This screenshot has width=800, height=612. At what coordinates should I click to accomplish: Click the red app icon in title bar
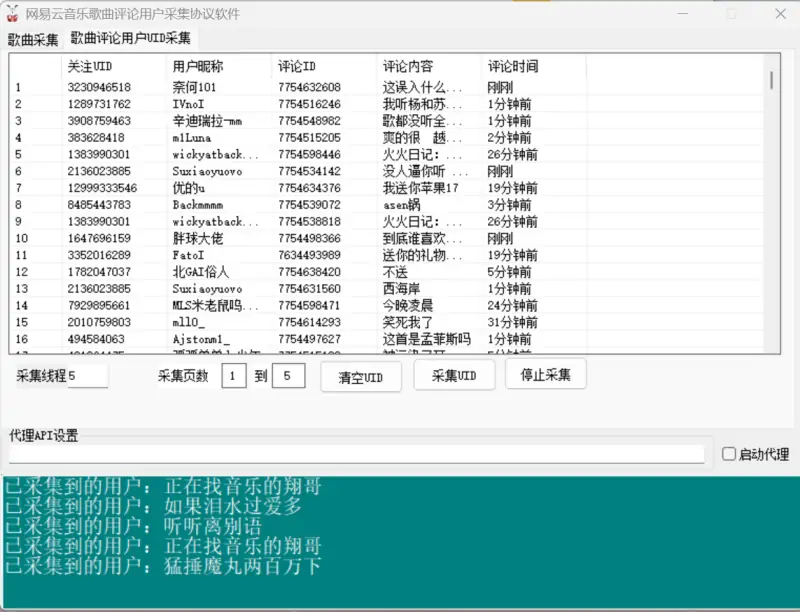click(14, 13)
